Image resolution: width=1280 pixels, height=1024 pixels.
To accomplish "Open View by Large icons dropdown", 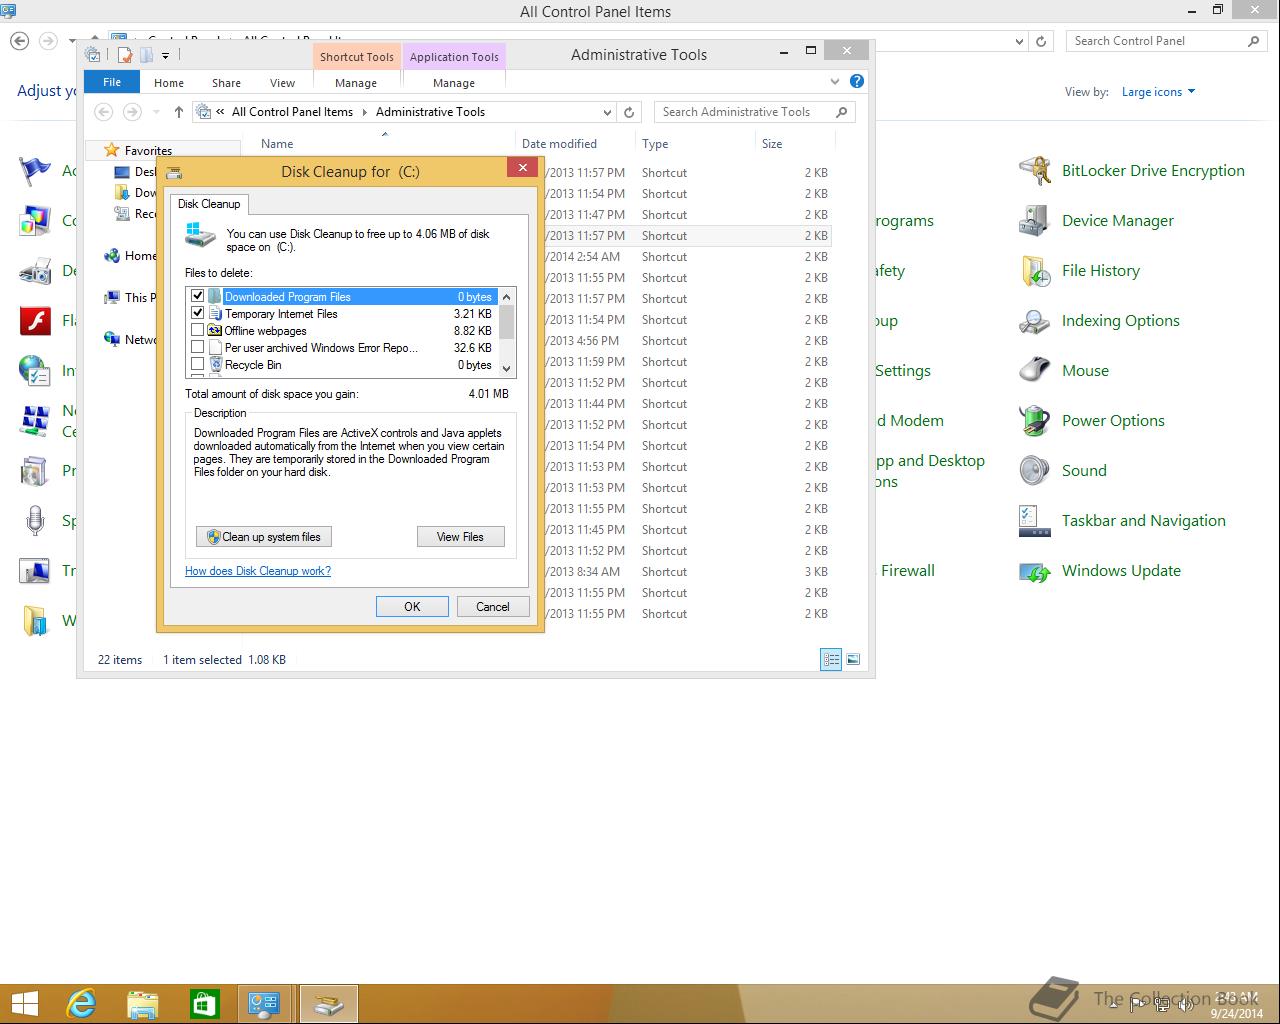I will (1158, 92).
